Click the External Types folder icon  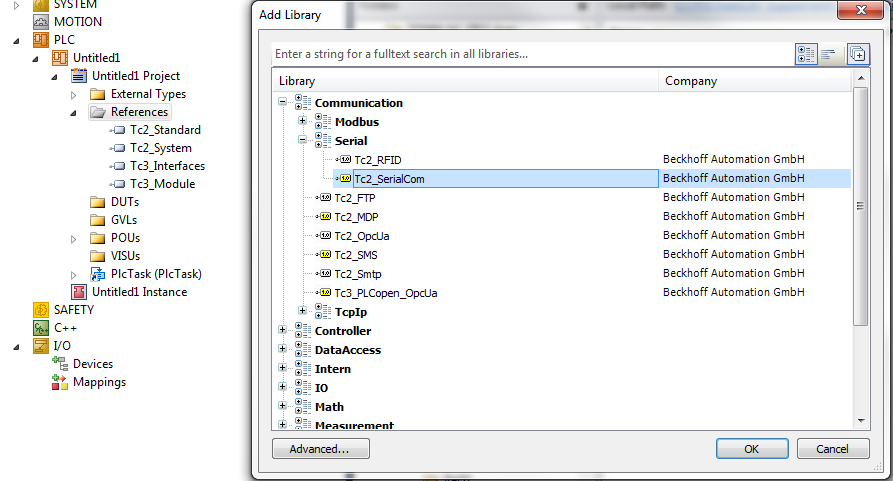coord(98,94)
